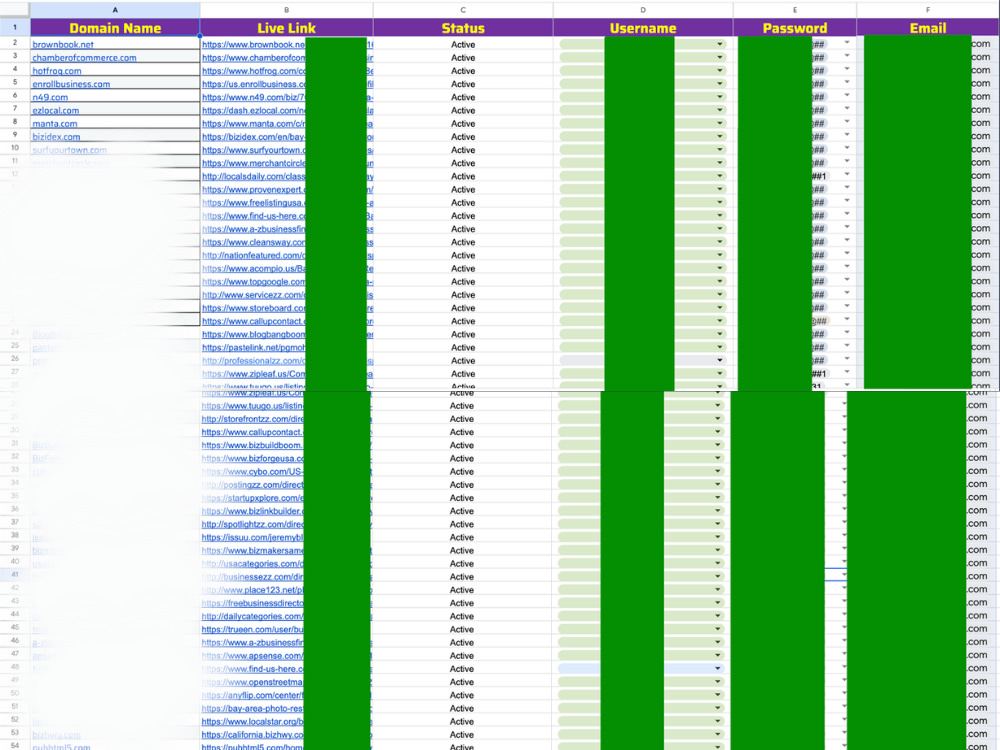Select row number 5 header
1000x750 pixels.
pos(15,82)
